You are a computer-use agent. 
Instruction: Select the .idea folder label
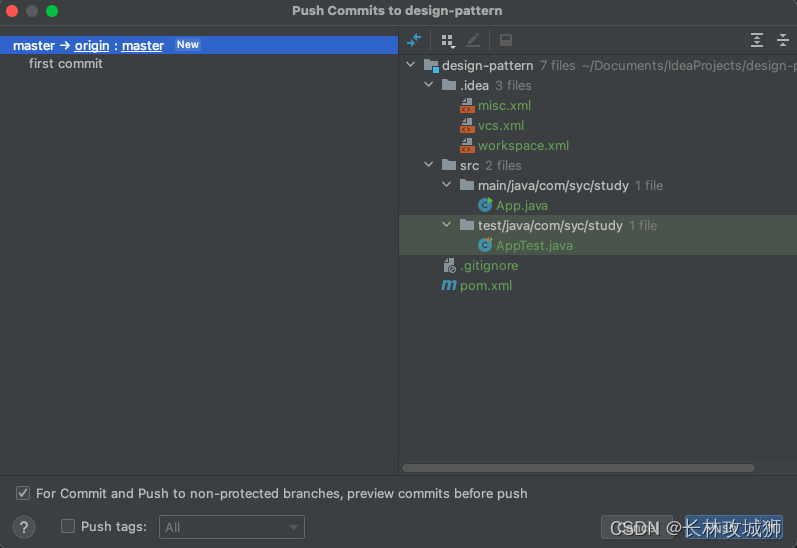474,85
